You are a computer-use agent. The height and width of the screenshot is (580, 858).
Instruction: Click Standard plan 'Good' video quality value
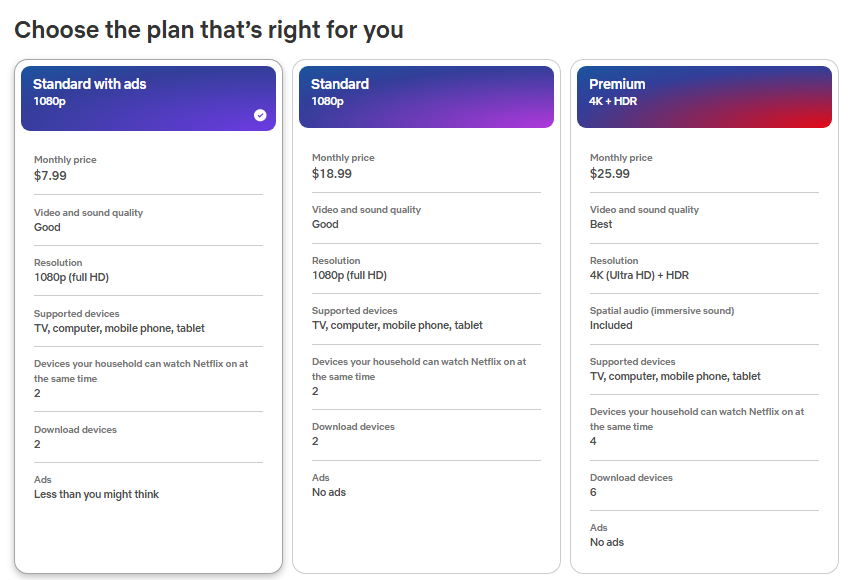[x=325, y=224]
